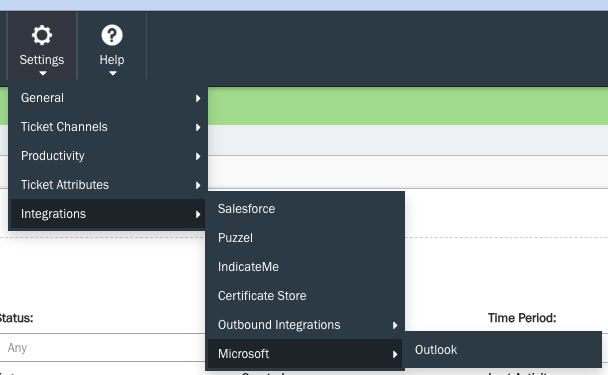Click the Status dropdown showing Any

pyautogui.click(x=103, y=348)
